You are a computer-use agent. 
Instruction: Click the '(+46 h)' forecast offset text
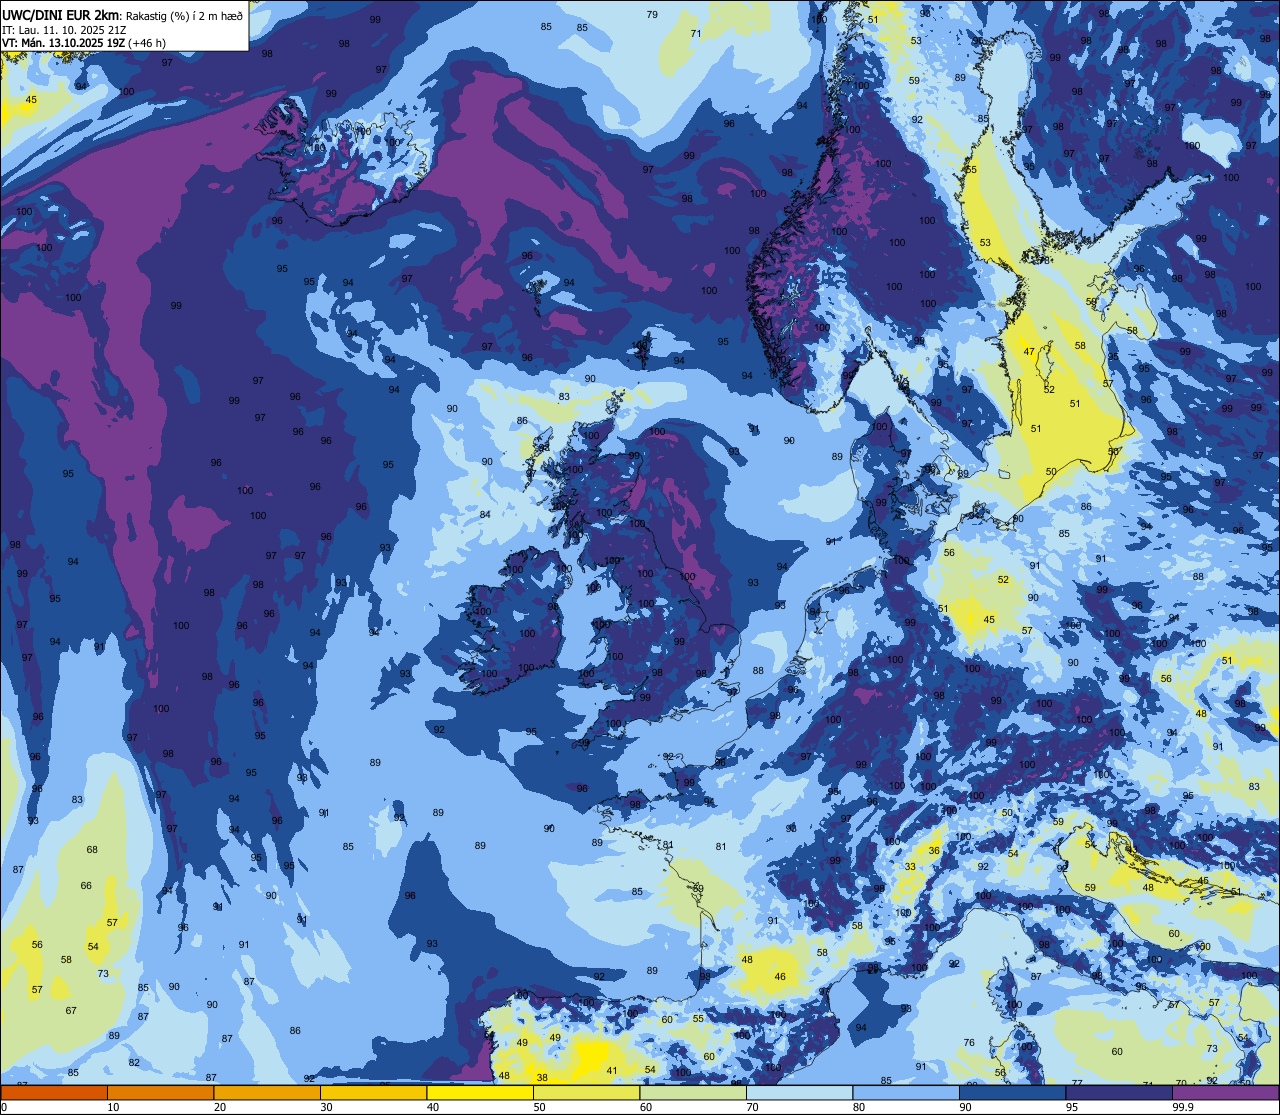(x=147, y=43)
